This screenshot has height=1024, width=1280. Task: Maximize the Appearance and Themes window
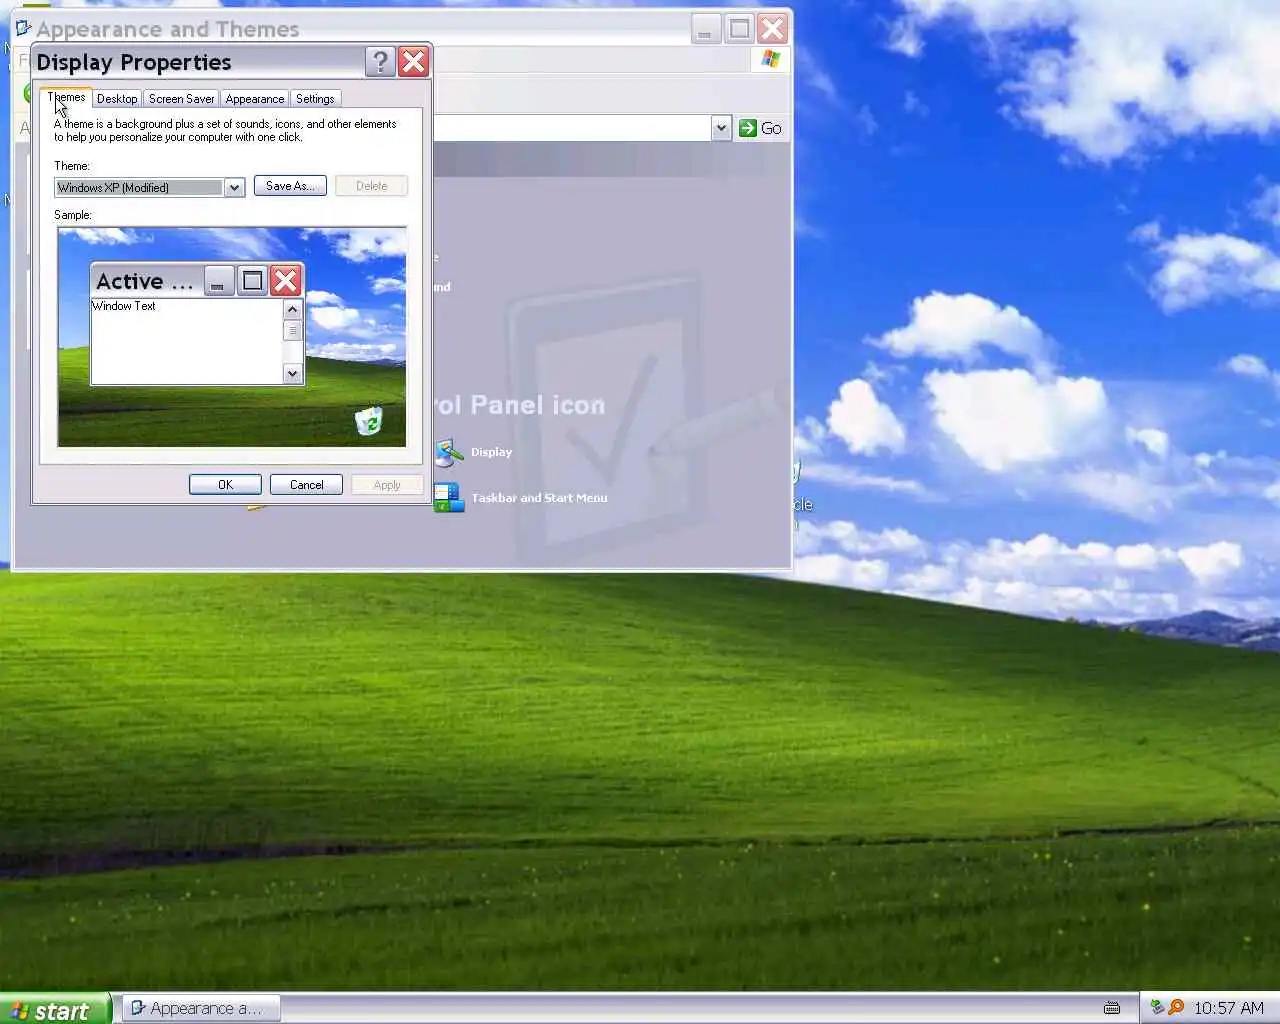click(x=739, y=28)
